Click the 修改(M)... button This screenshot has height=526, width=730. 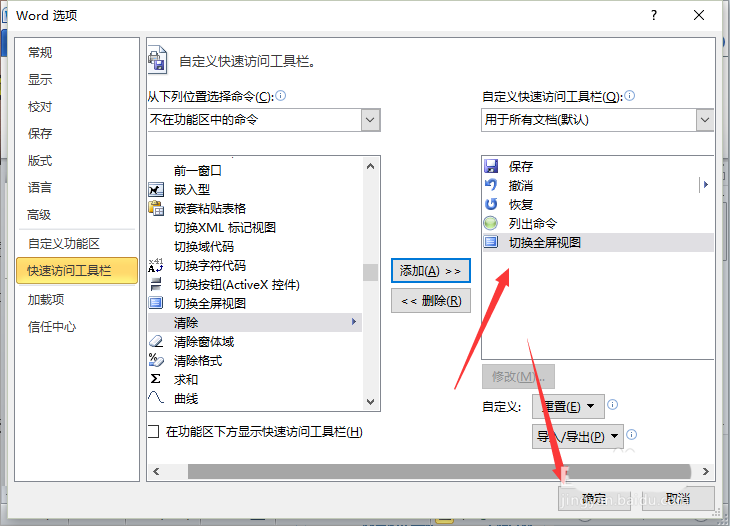coord(518,376)
